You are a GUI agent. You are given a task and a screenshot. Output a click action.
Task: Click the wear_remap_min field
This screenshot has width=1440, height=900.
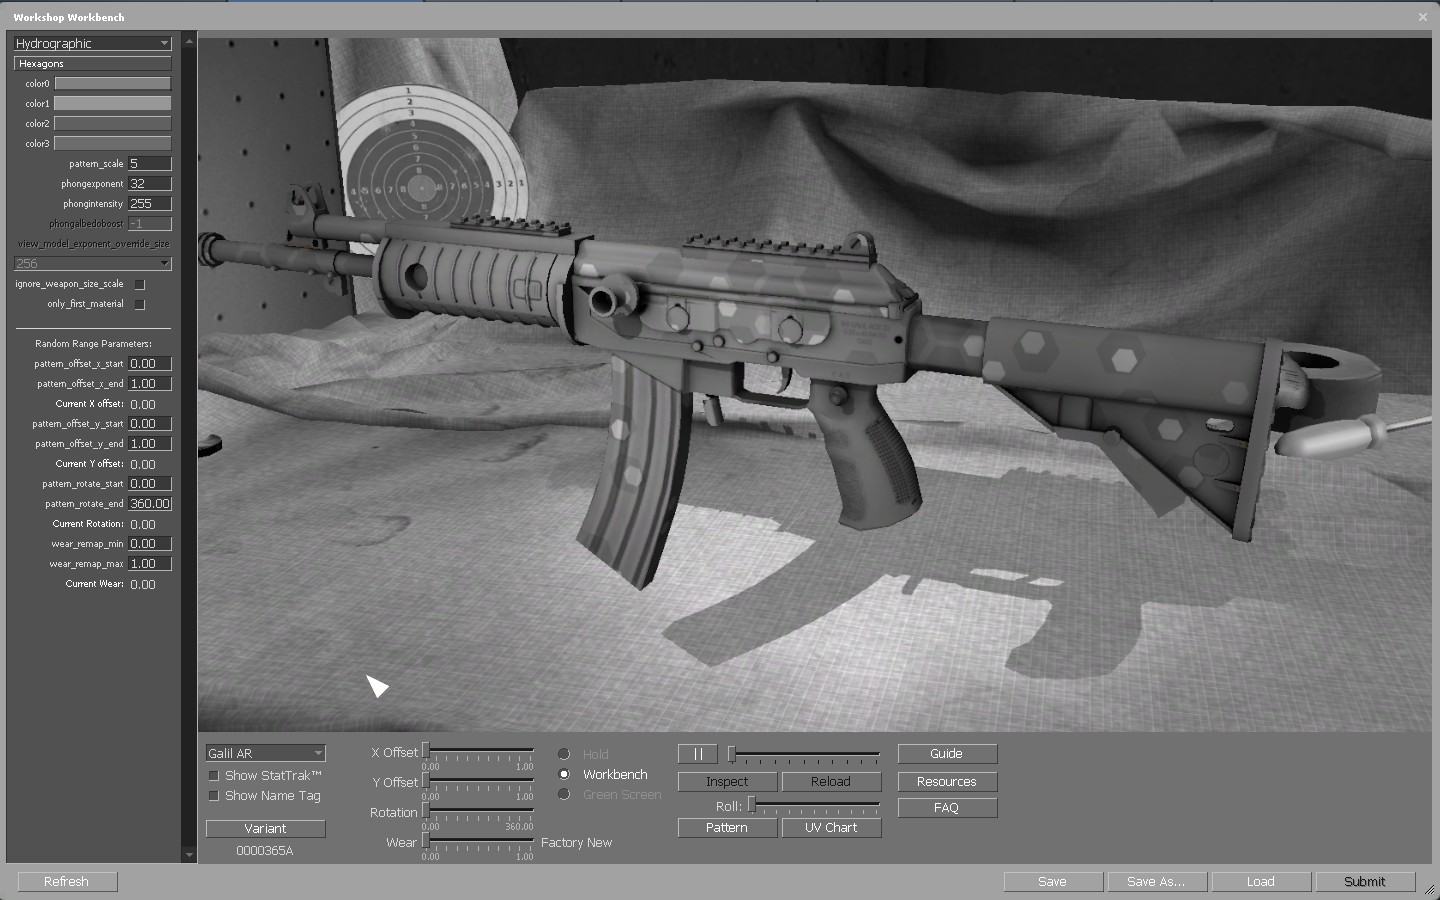point(150,544)
